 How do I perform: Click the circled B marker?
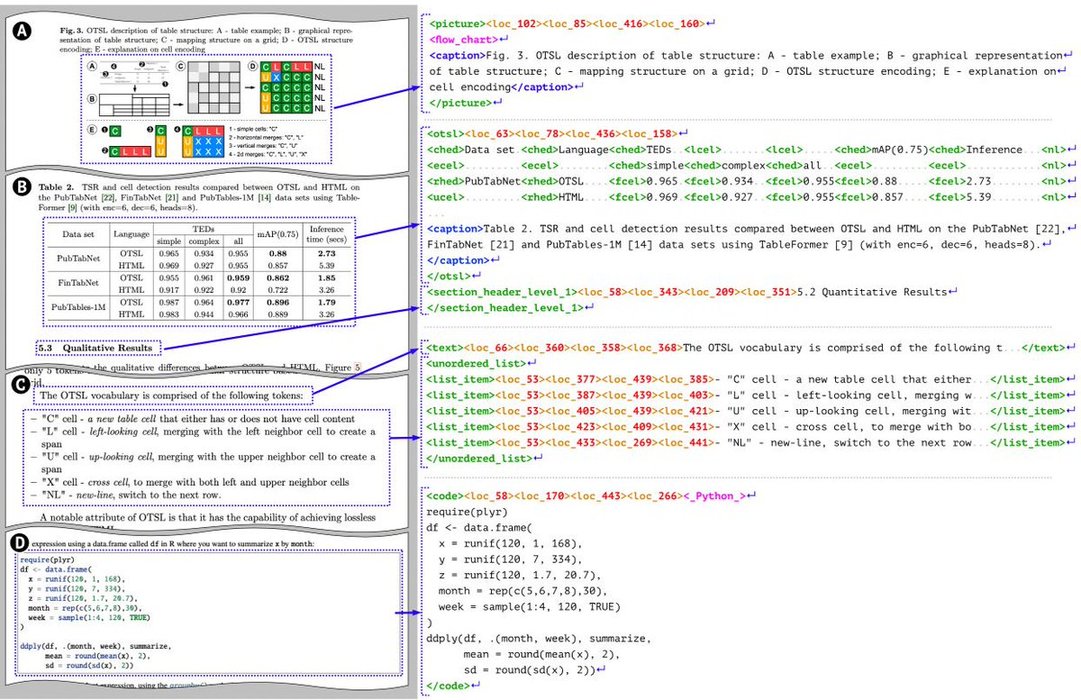click(x=23, y=186)
